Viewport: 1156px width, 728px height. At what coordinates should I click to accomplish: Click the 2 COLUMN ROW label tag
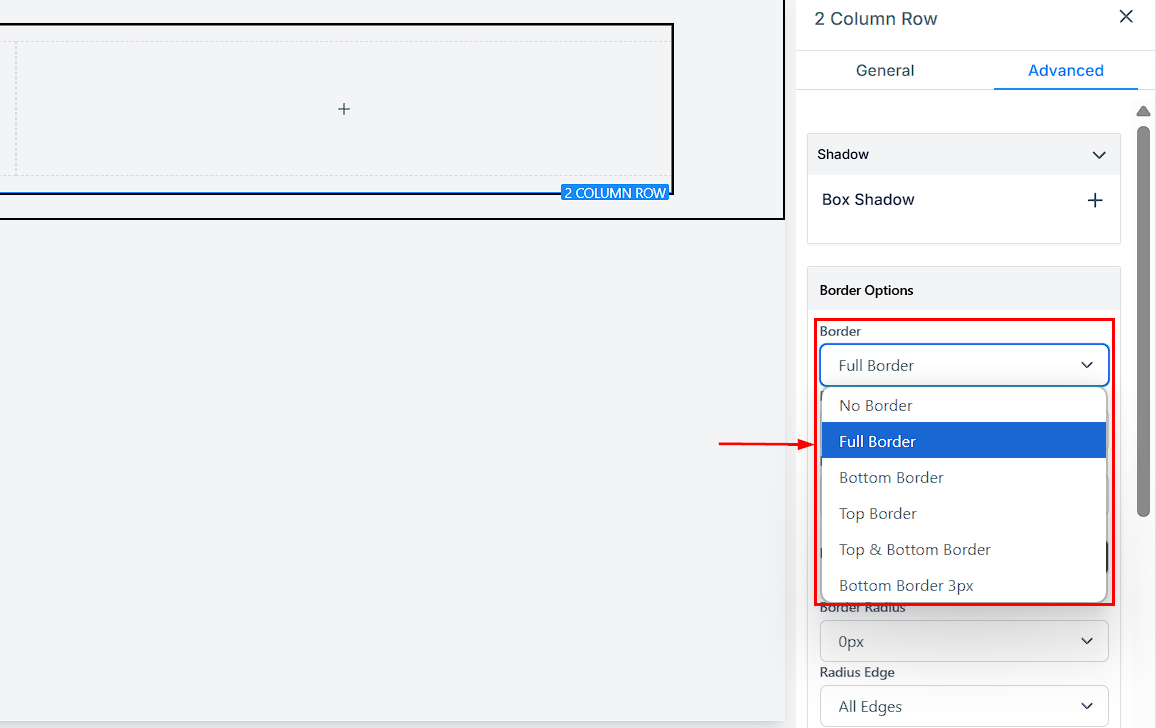point(614,193)
